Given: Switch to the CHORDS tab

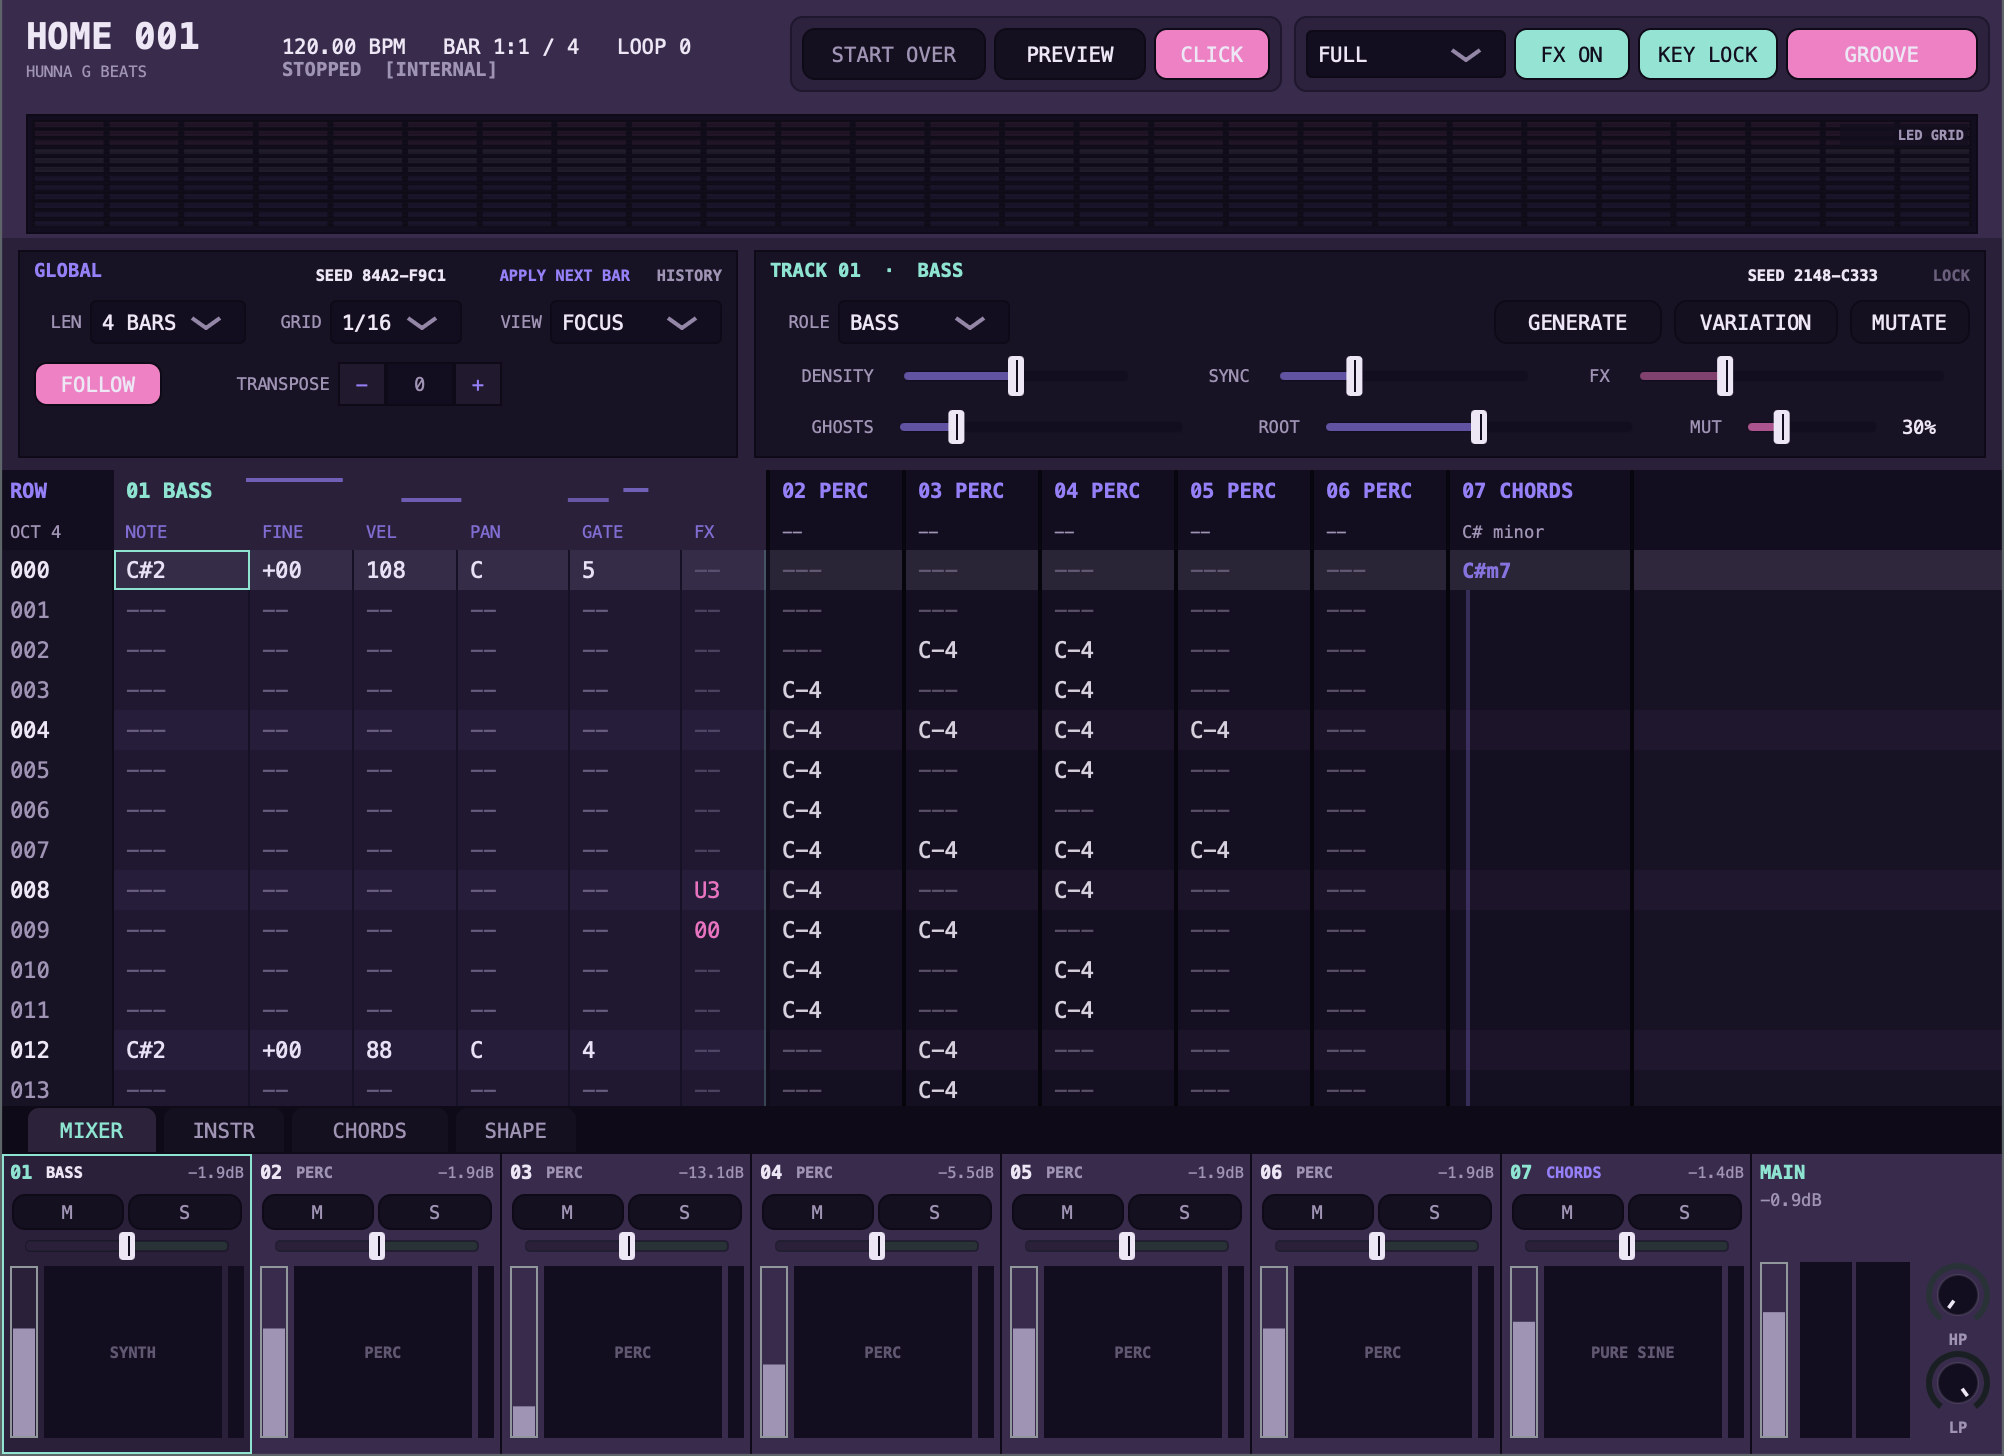Looking at the screenshot, I should [x=369, y=1131].
